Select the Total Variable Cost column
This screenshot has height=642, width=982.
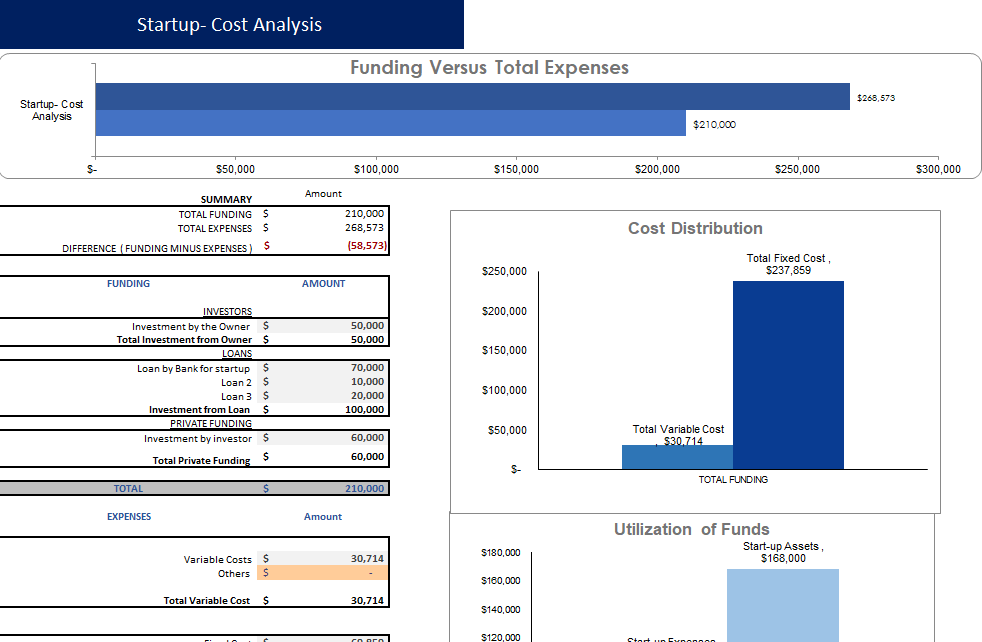678,458
